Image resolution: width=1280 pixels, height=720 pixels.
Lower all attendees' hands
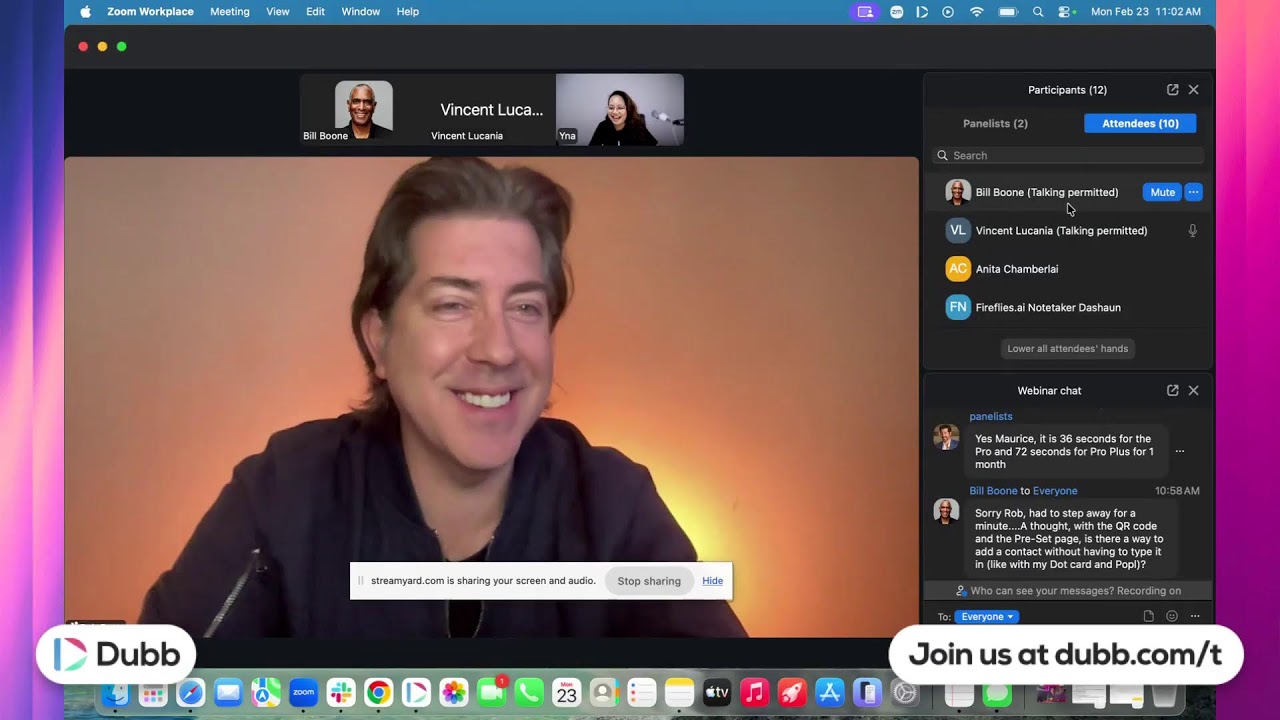click(1067, 349)
